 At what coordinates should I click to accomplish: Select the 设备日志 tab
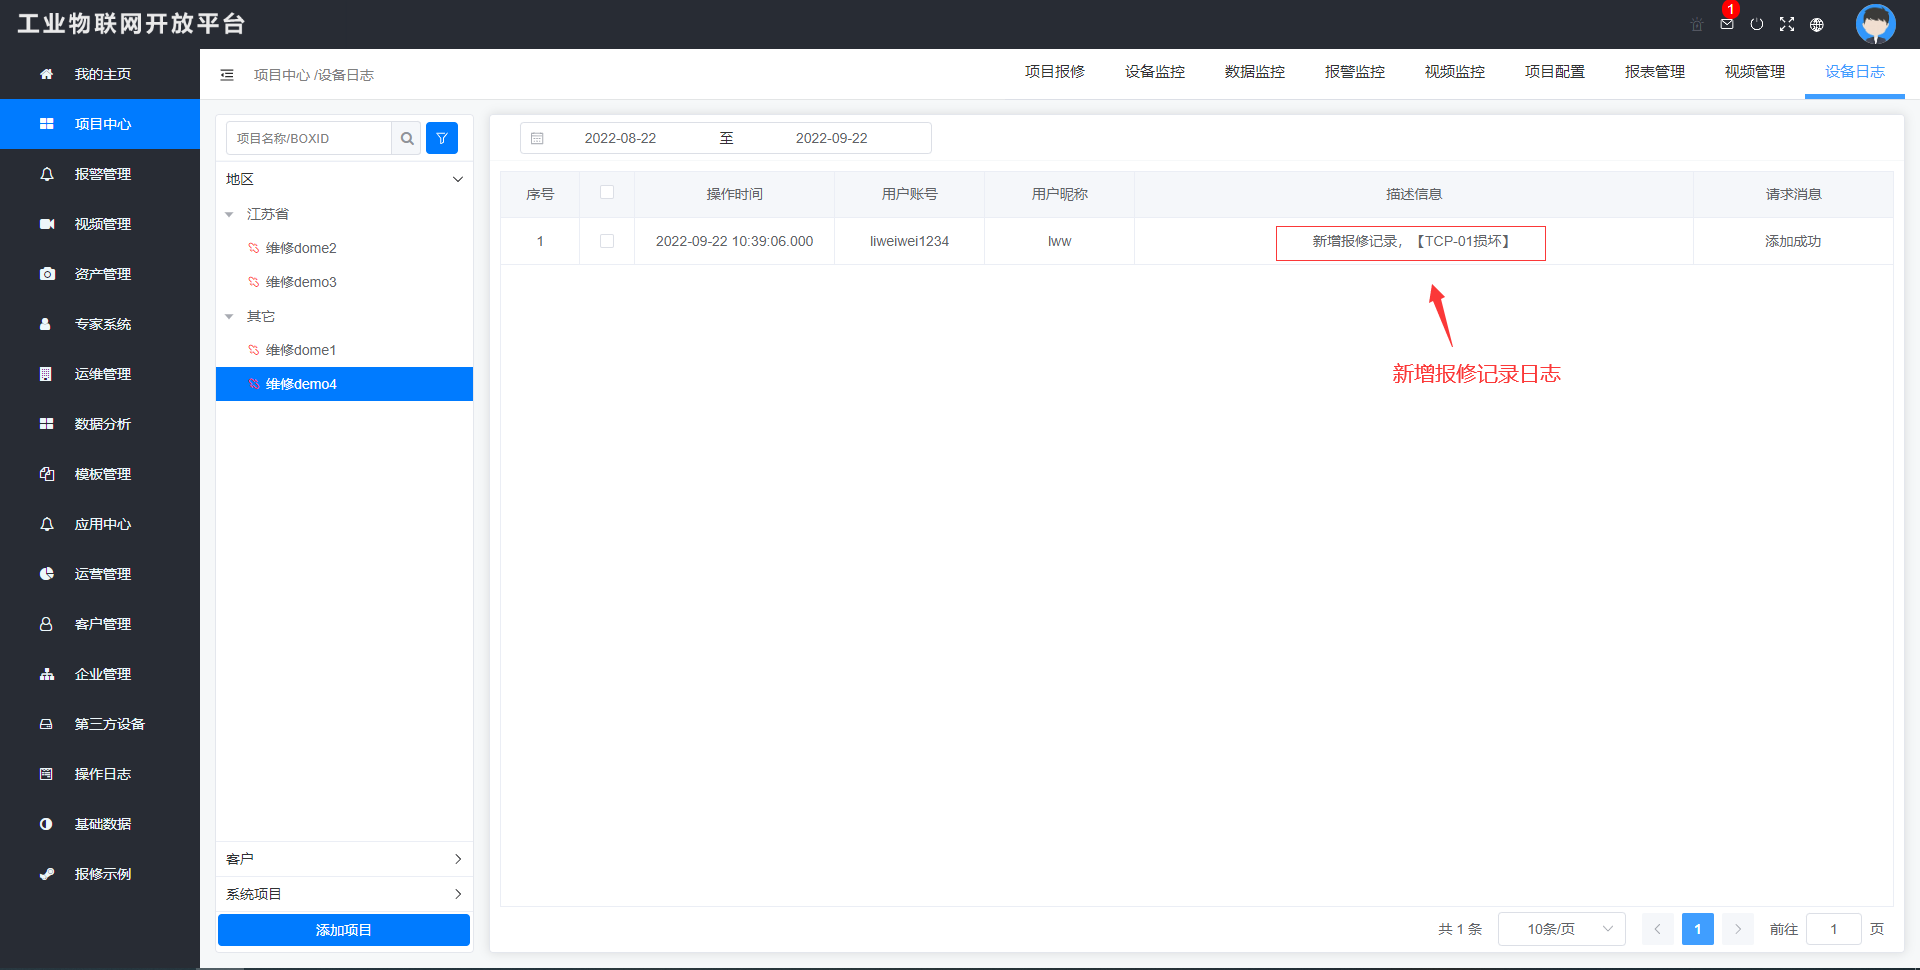[x=1855, y=72]
